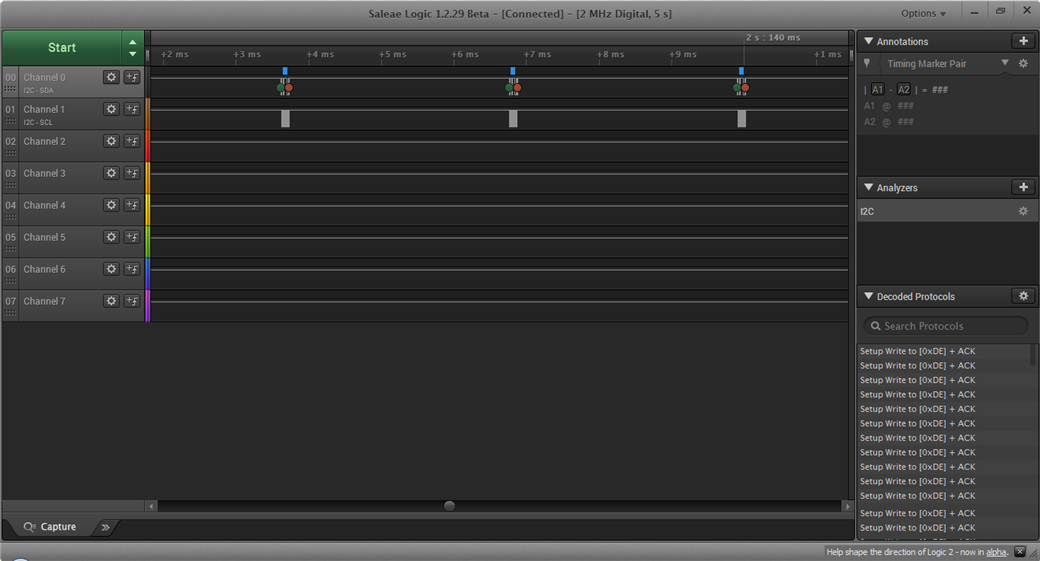This screenshot has width=1040, height=561.
Task: Follow the alpha link for Logic 2
Action: [996, 552]
